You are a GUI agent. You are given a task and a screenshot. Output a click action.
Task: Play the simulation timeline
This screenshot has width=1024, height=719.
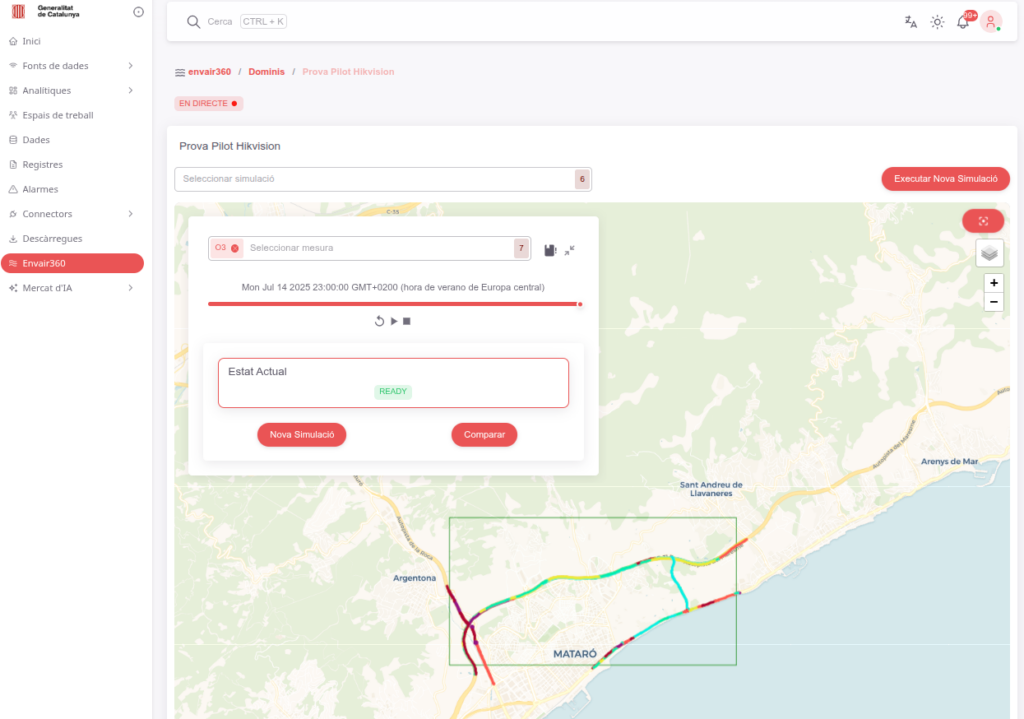pyautogui.click(x=394, y=321)
